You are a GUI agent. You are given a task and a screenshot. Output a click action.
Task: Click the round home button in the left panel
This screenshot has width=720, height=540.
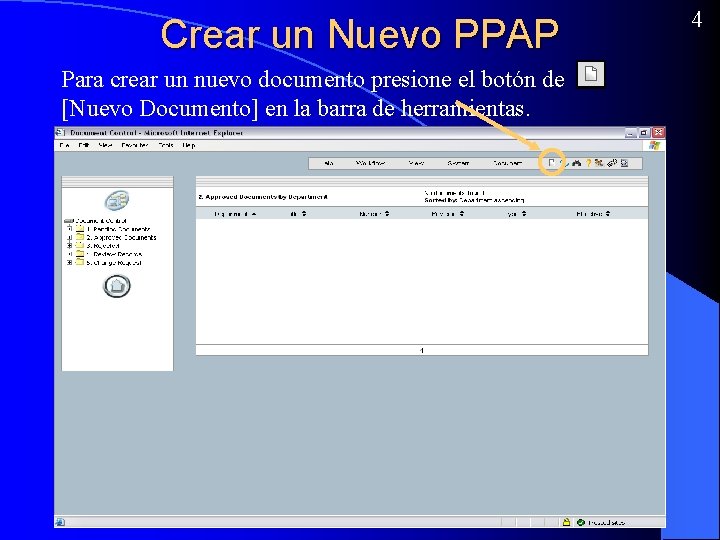(117, 286)
